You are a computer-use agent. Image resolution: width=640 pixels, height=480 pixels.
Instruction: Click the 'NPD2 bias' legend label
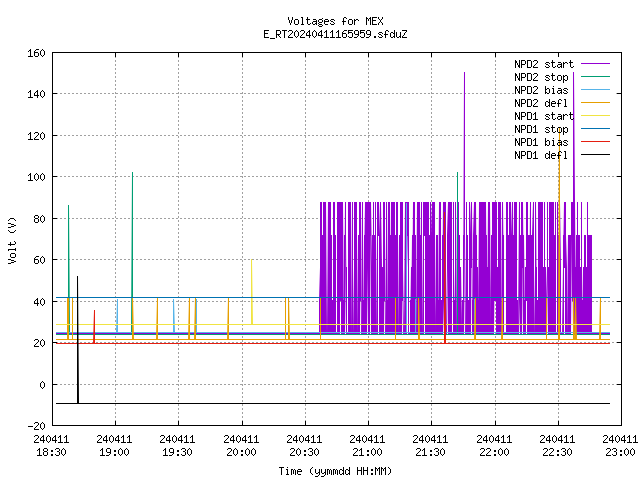[541, 90]
